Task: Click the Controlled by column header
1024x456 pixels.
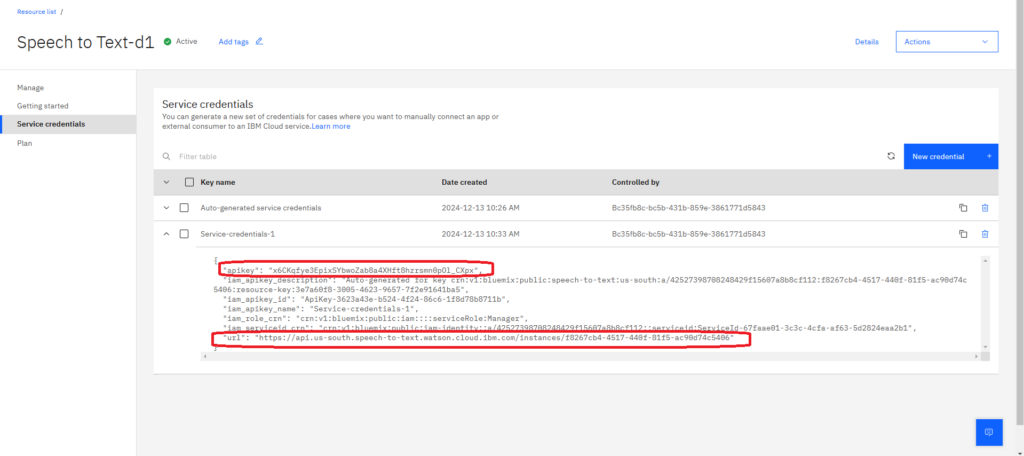Action: tap(635, 182)
